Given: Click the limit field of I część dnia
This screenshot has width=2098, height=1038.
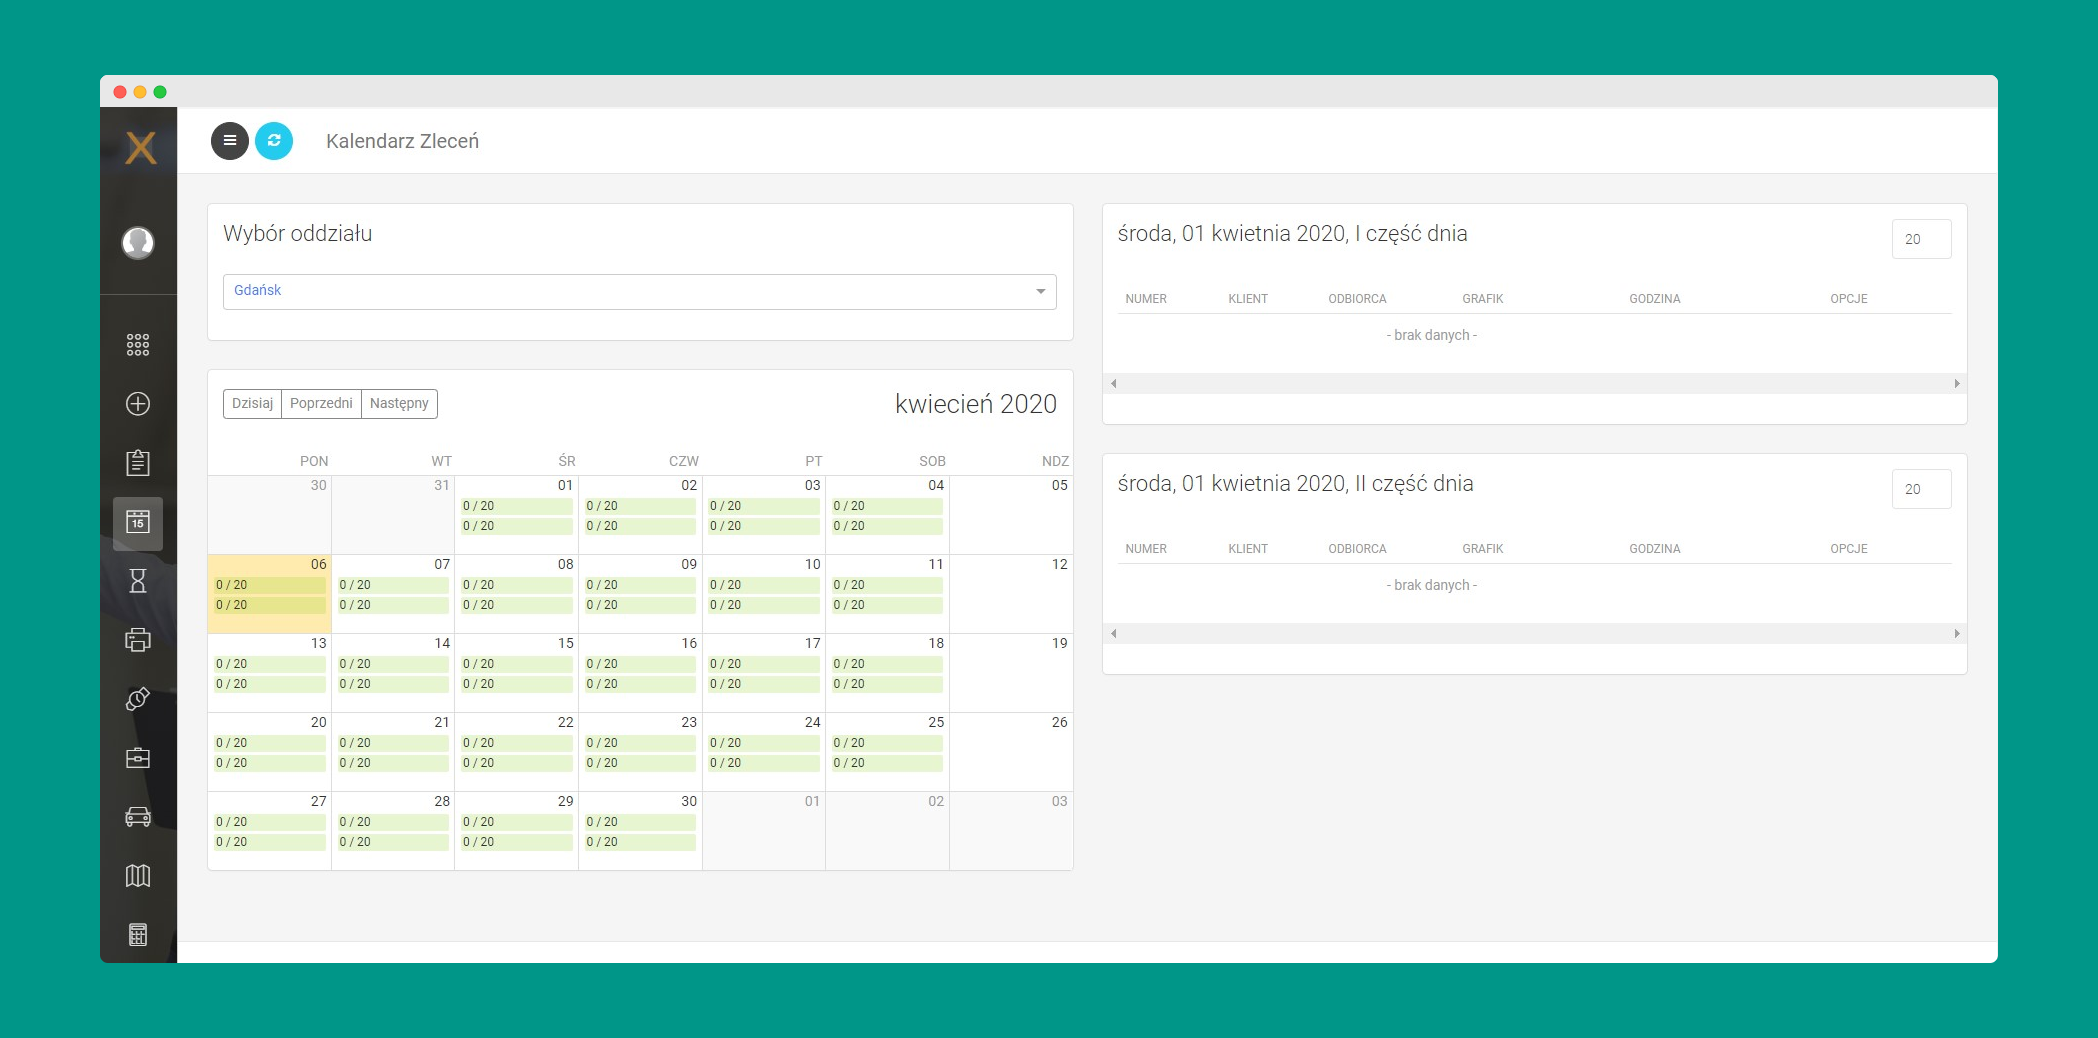Looking at the screenshot, I should point(1921,239).
